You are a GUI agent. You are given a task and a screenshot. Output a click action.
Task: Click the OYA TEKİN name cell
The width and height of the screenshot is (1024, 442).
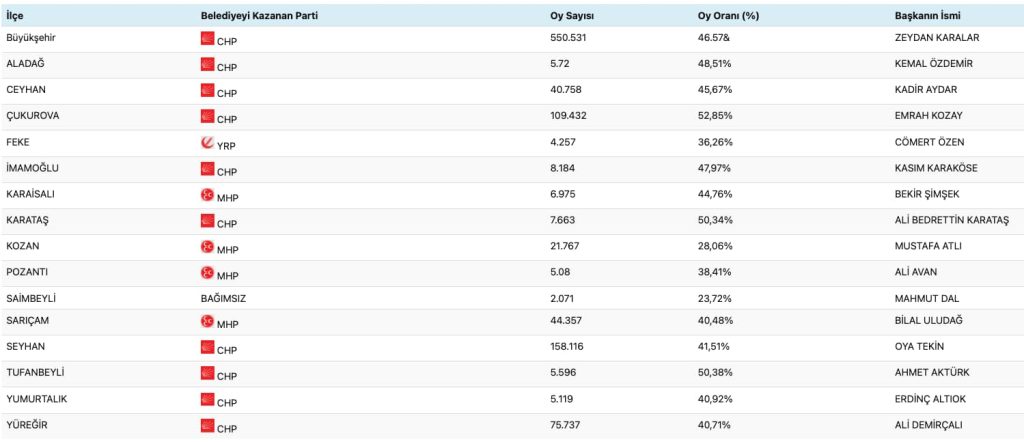[x=921, y=346]
